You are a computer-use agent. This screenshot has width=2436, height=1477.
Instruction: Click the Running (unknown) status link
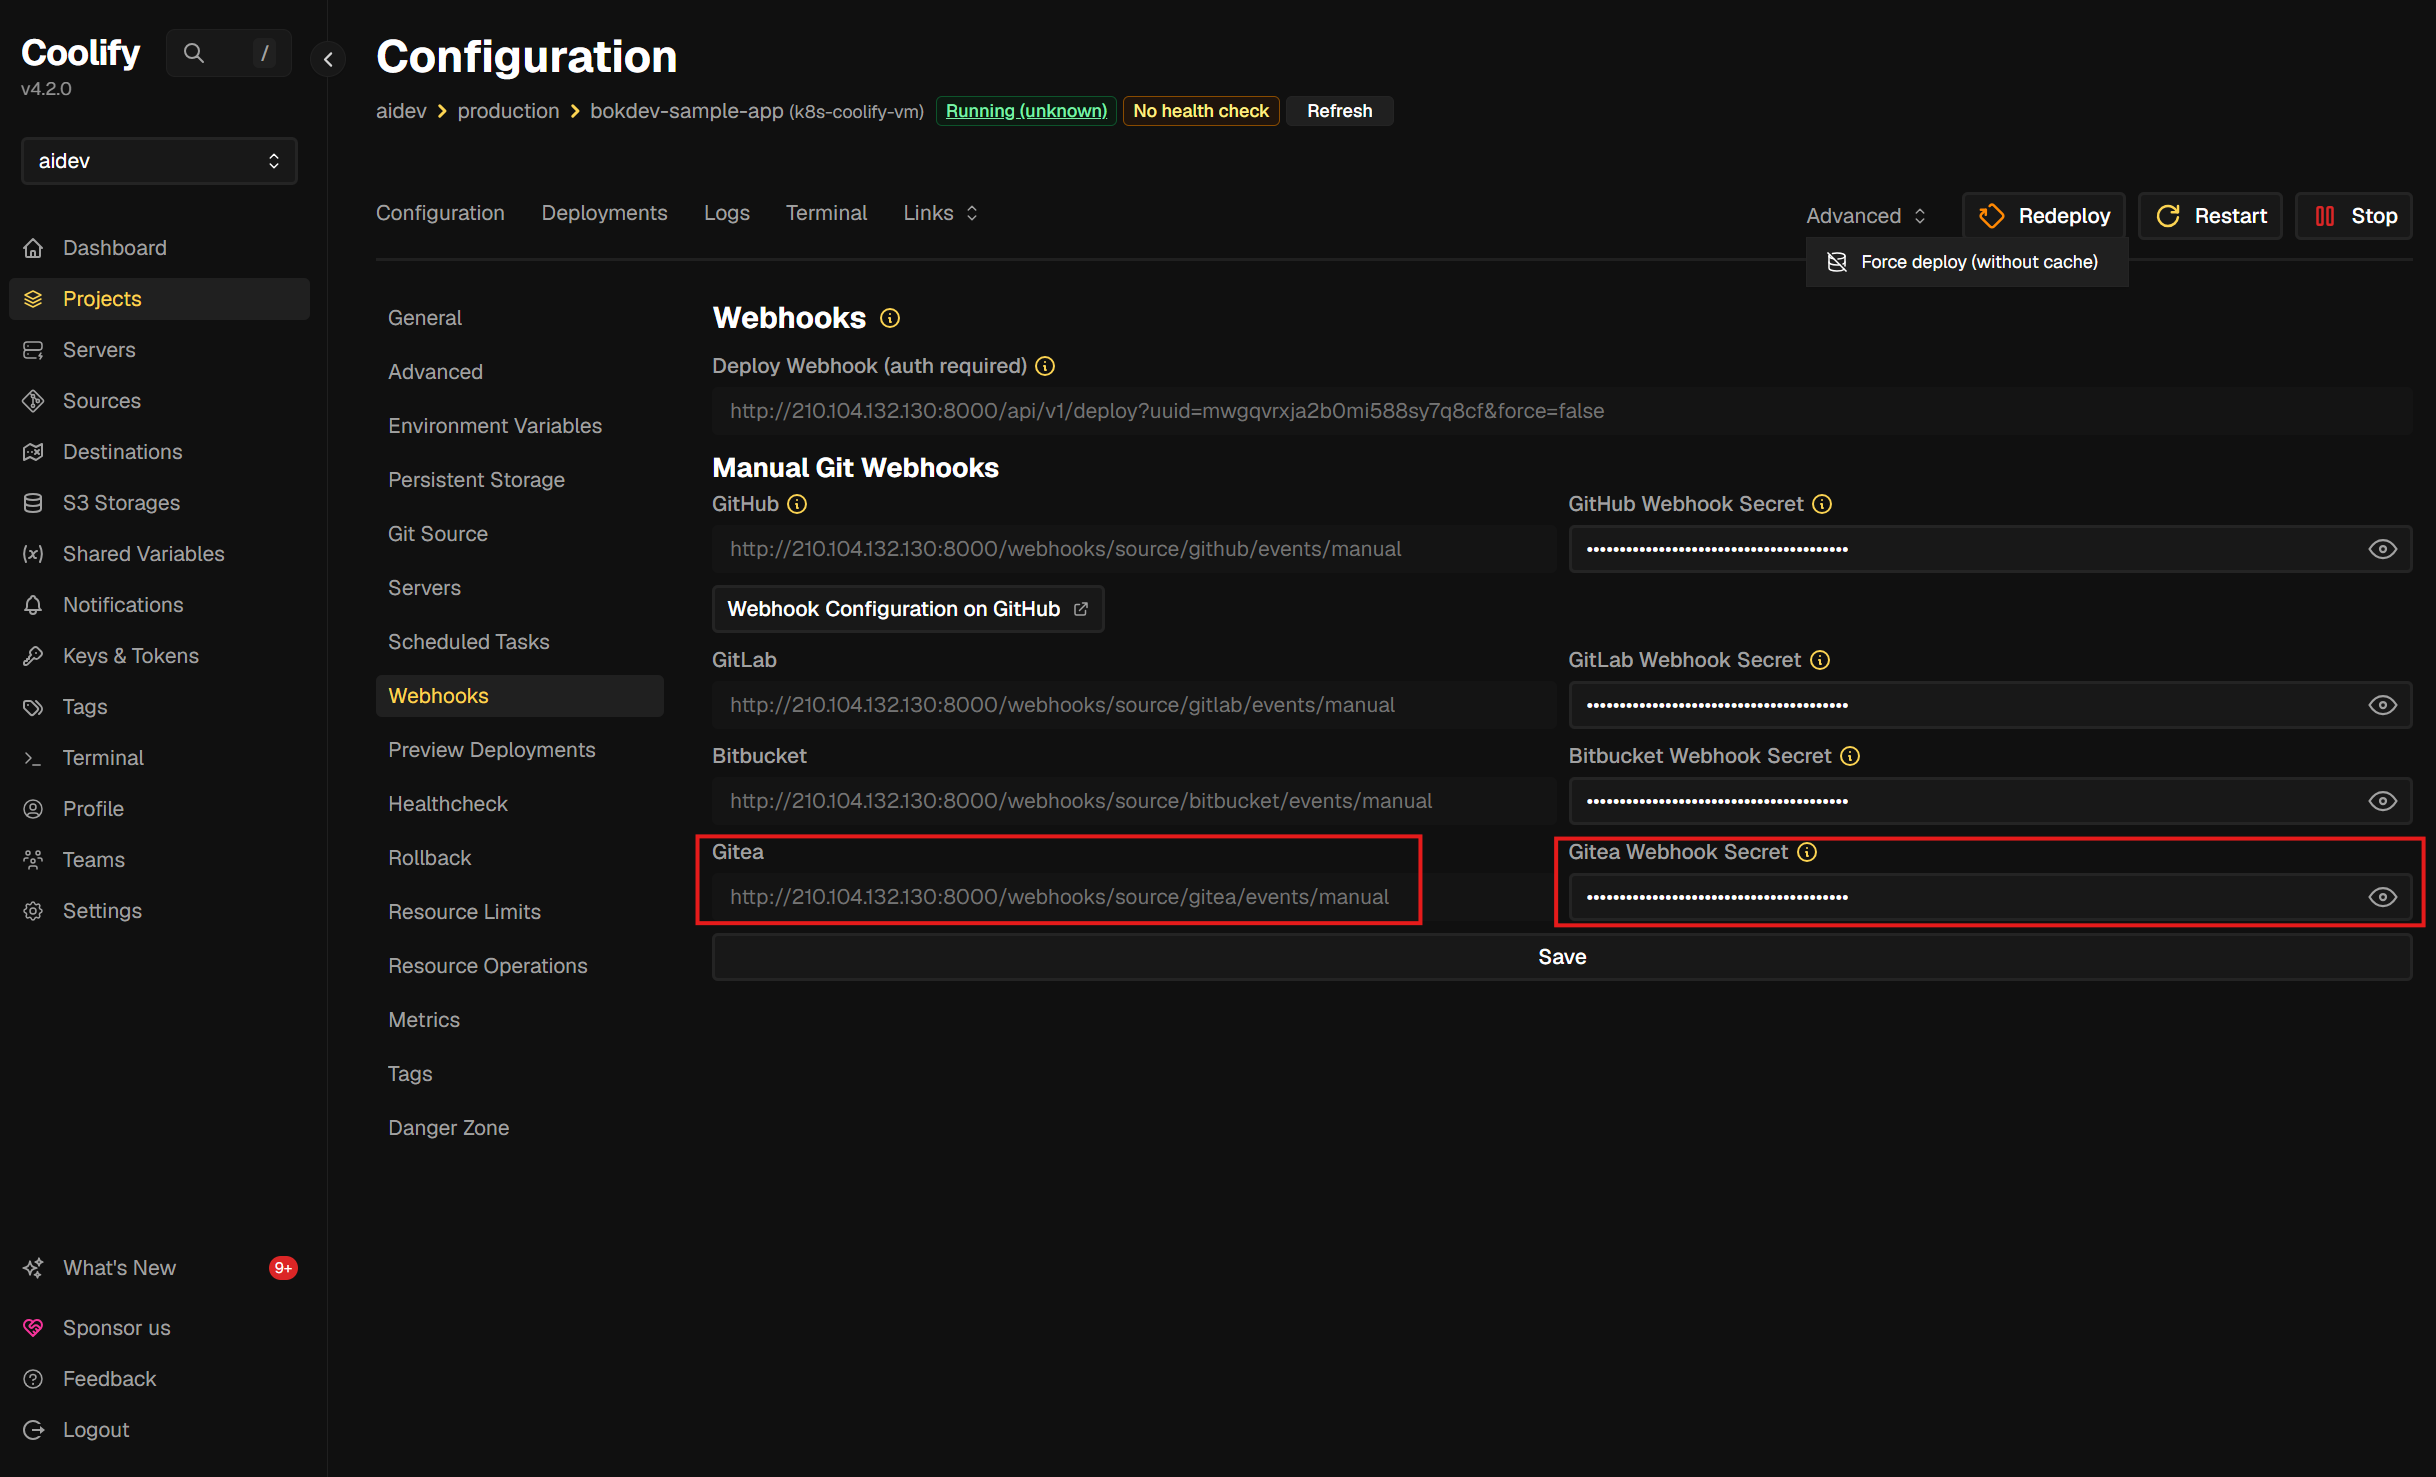[x=1026, y=111]
